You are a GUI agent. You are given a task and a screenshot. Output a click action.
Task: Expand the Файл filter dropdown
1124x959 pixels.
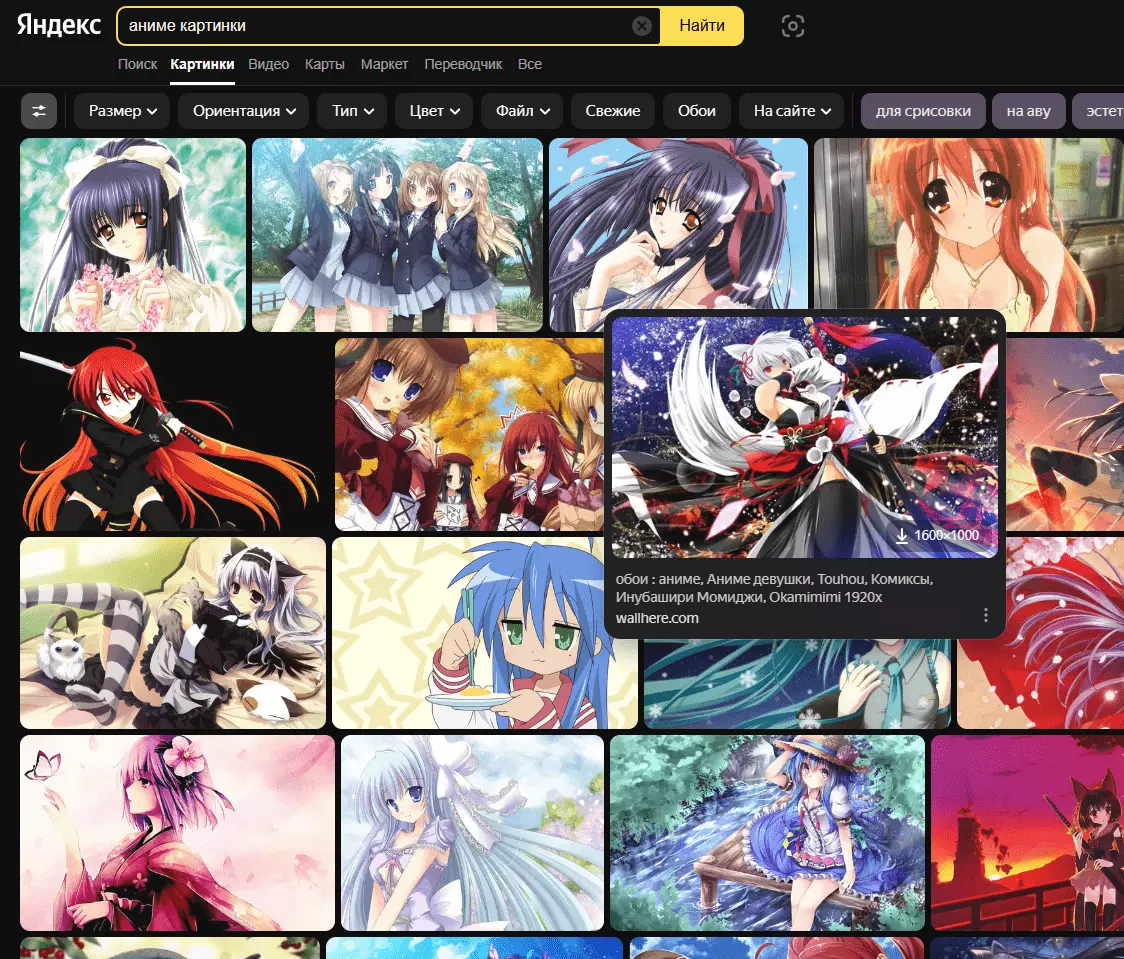523,111
